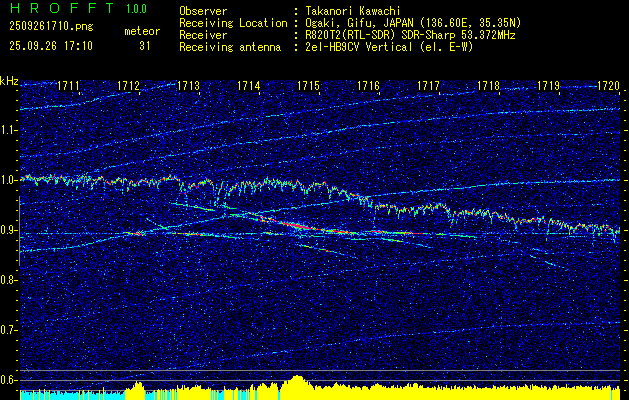Click the 1720 time marker
This screenshot has height=400, width=629.
pos(607,87)
